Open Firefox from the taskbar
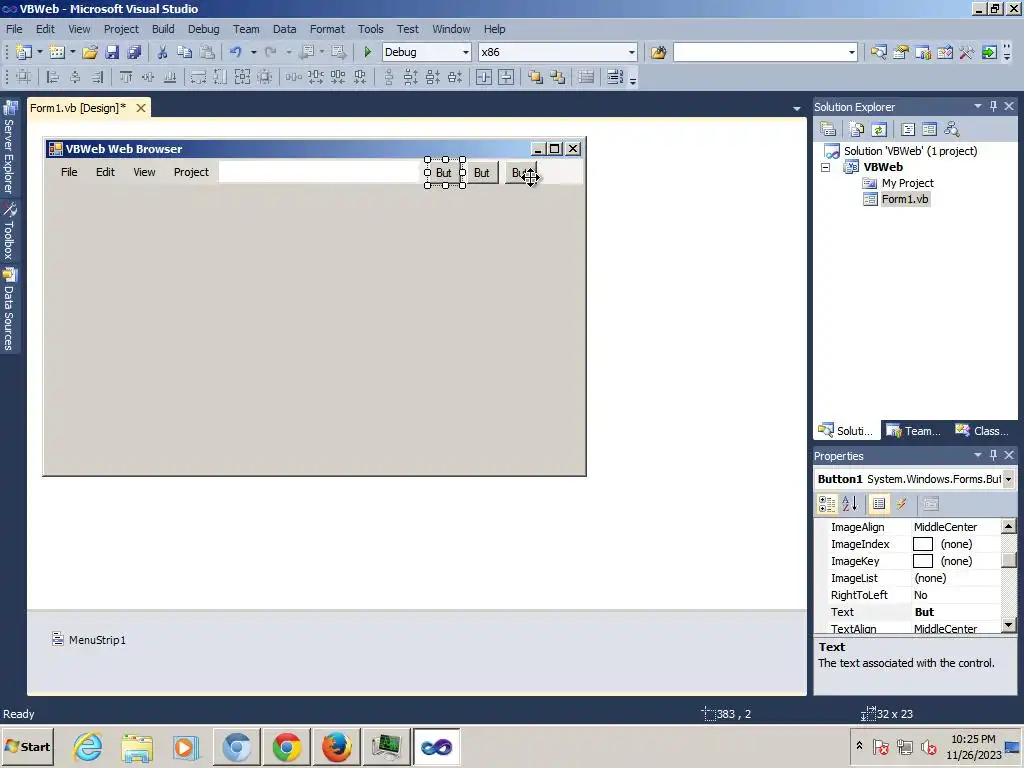The image size is (1024, 768). coord(336,747)
